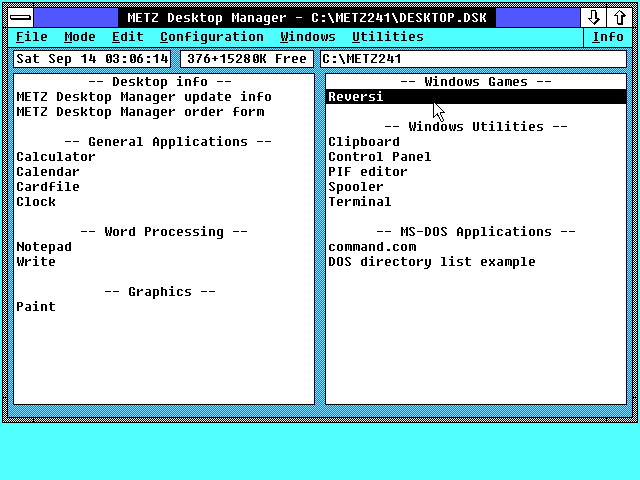
Task: Click the Word Processing section header
Action: pos(164,232)
